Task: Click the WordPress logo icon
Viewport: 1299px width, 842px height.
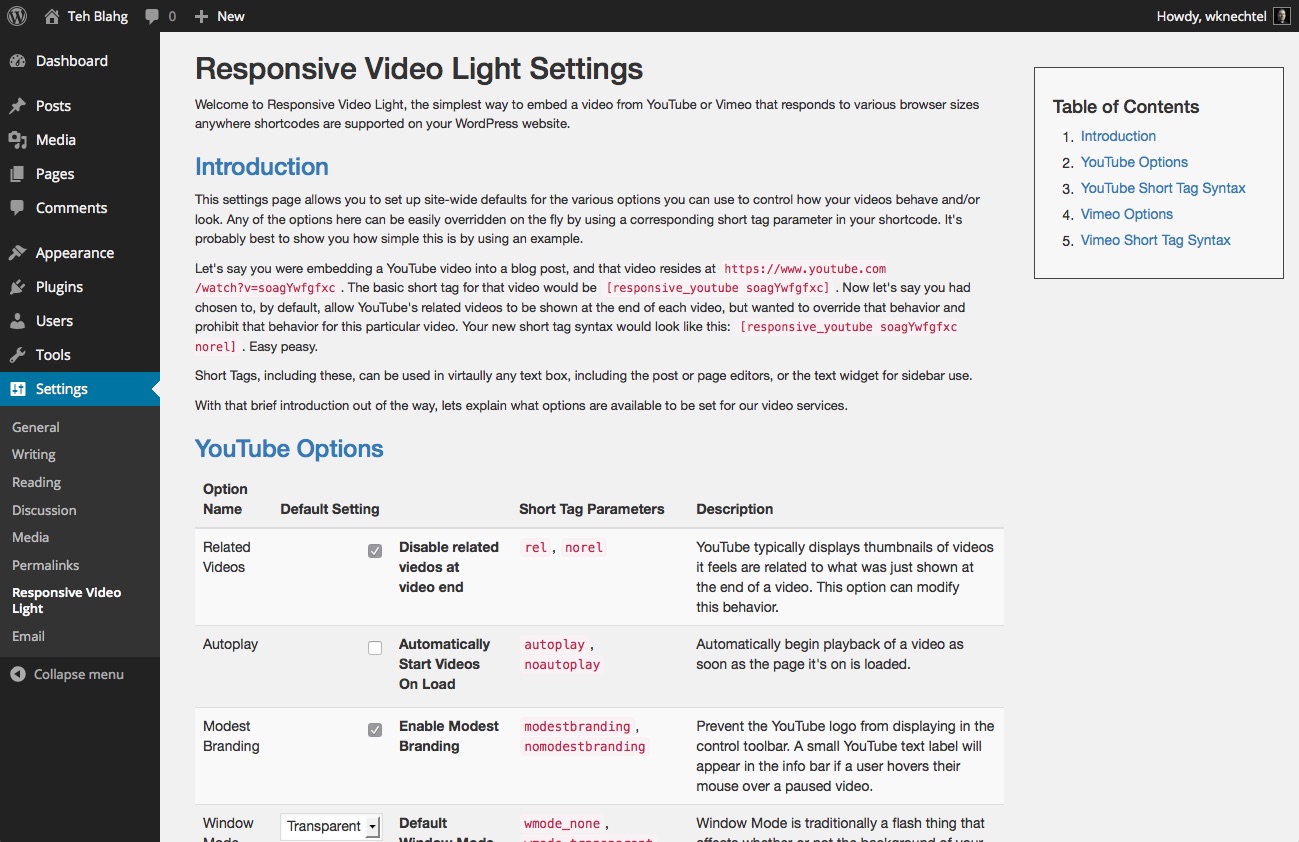Action: (16, 16)
